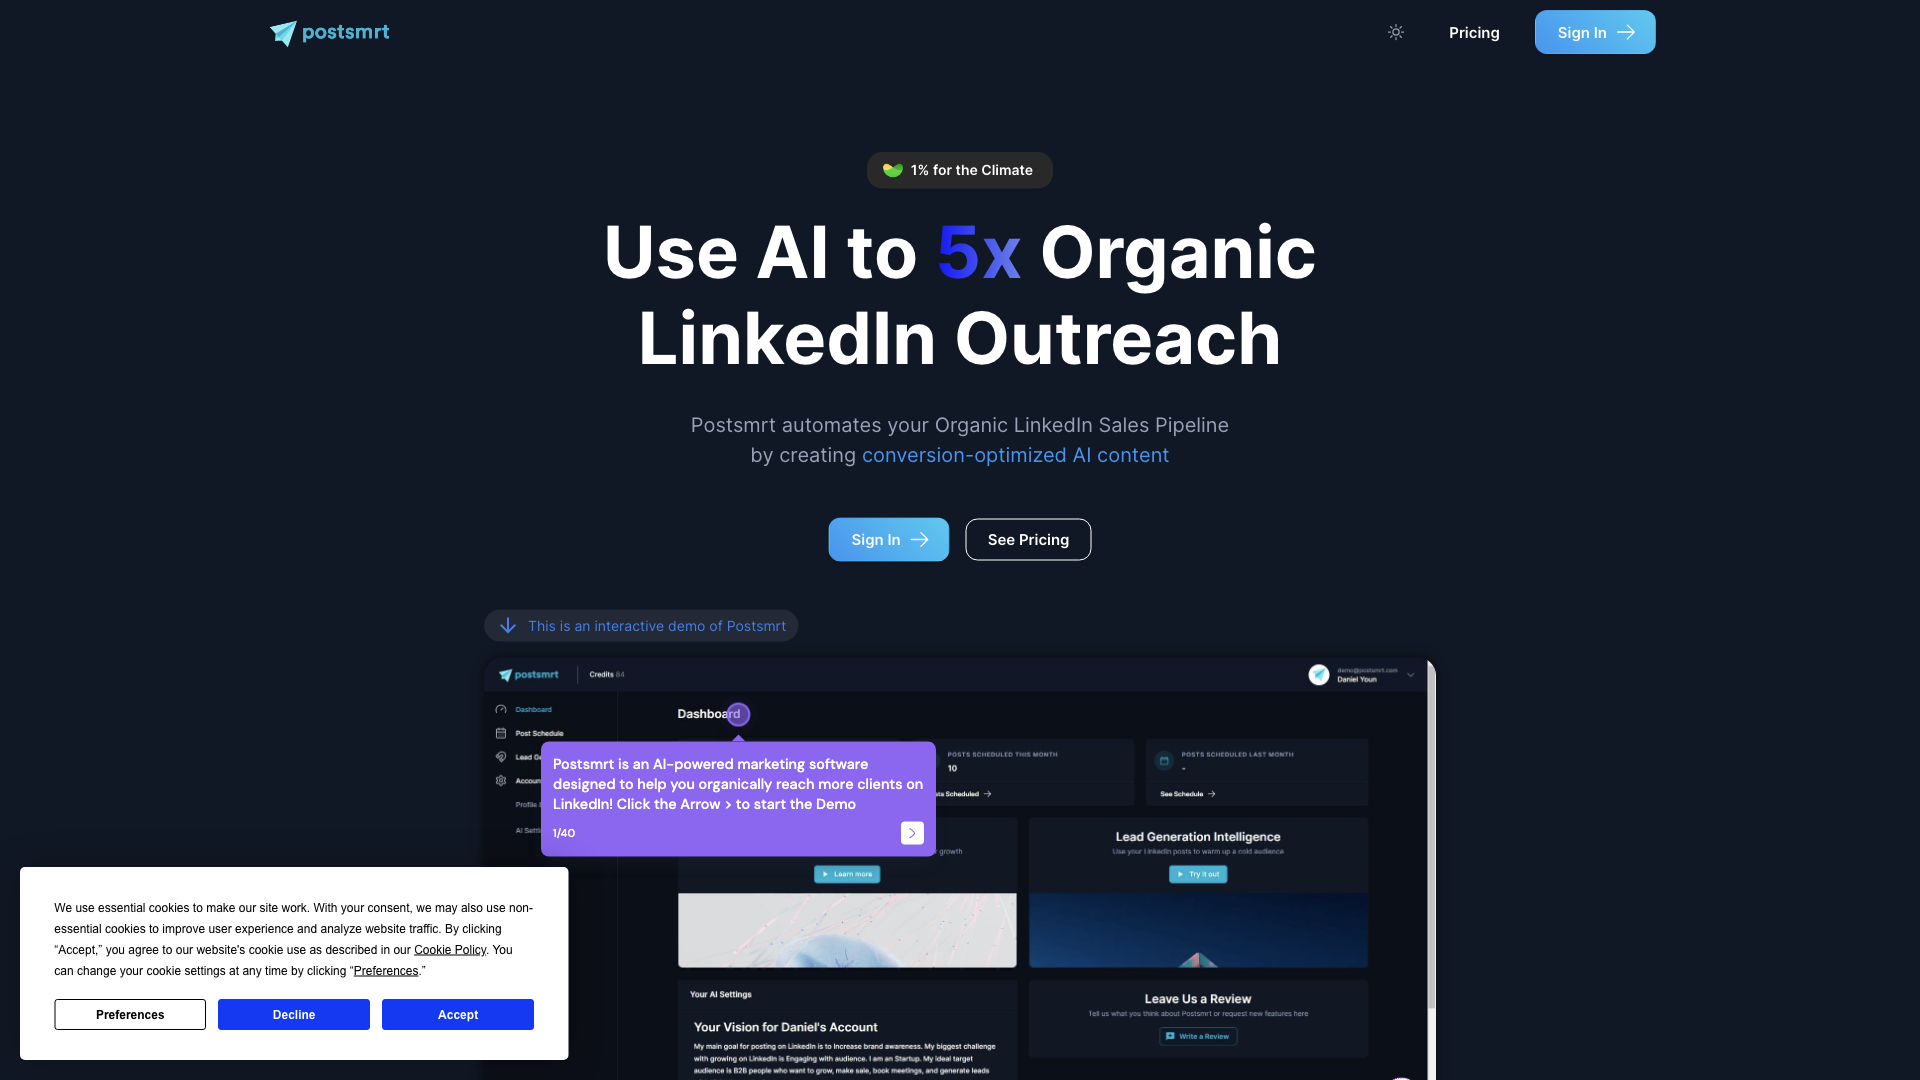Click the forward arrow in demo tooltip
1920x1080 pixels.
pos(913,833)
